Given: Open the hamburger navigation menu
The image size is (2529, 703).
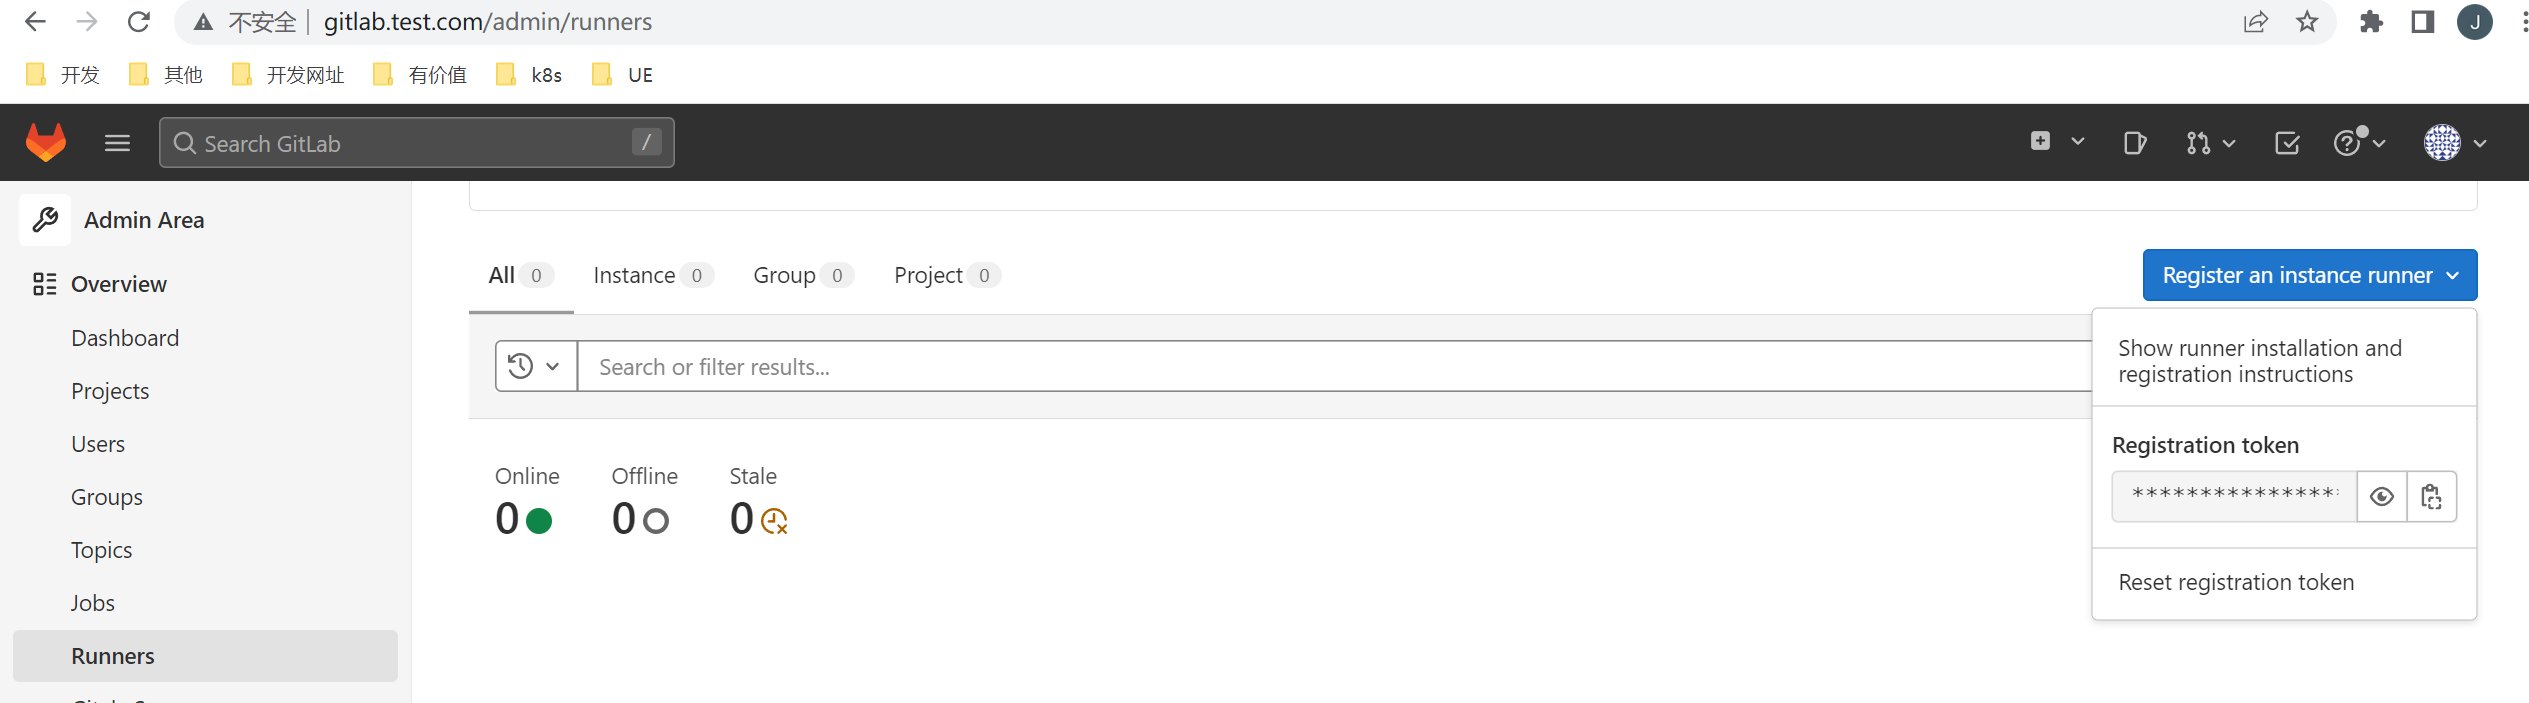Looking at the screenshot, I should 117,143.
